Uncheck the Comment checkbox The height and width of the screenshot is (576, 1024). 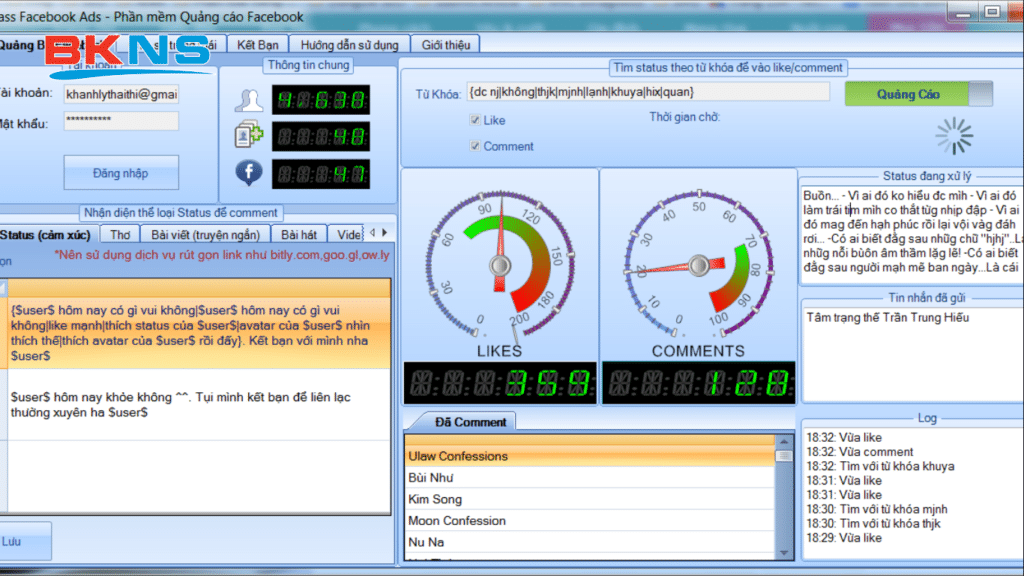(475, 146)
